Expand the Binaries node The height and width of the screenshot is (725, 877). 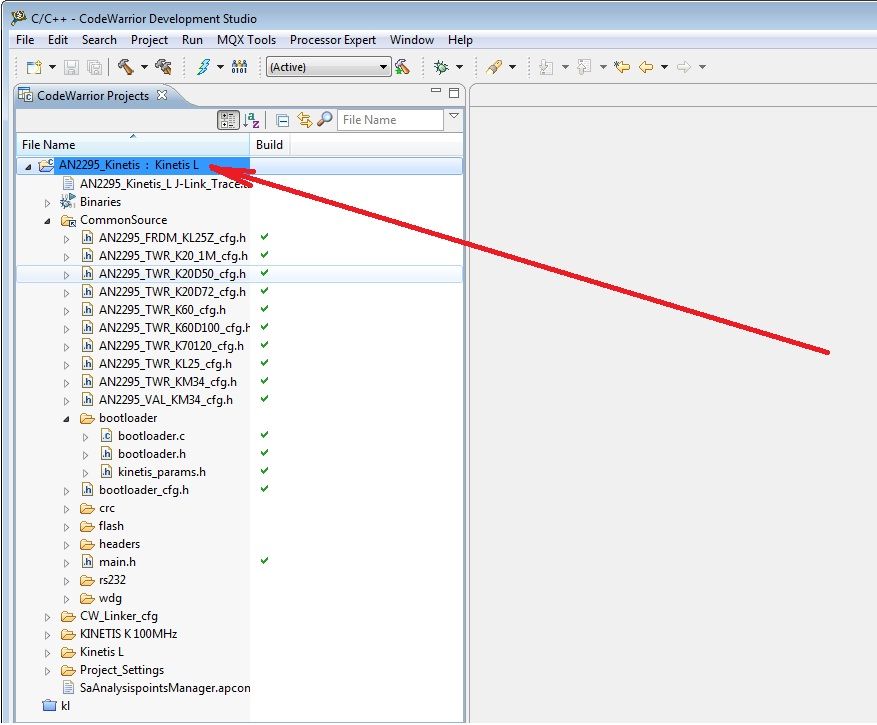(48, 203)
